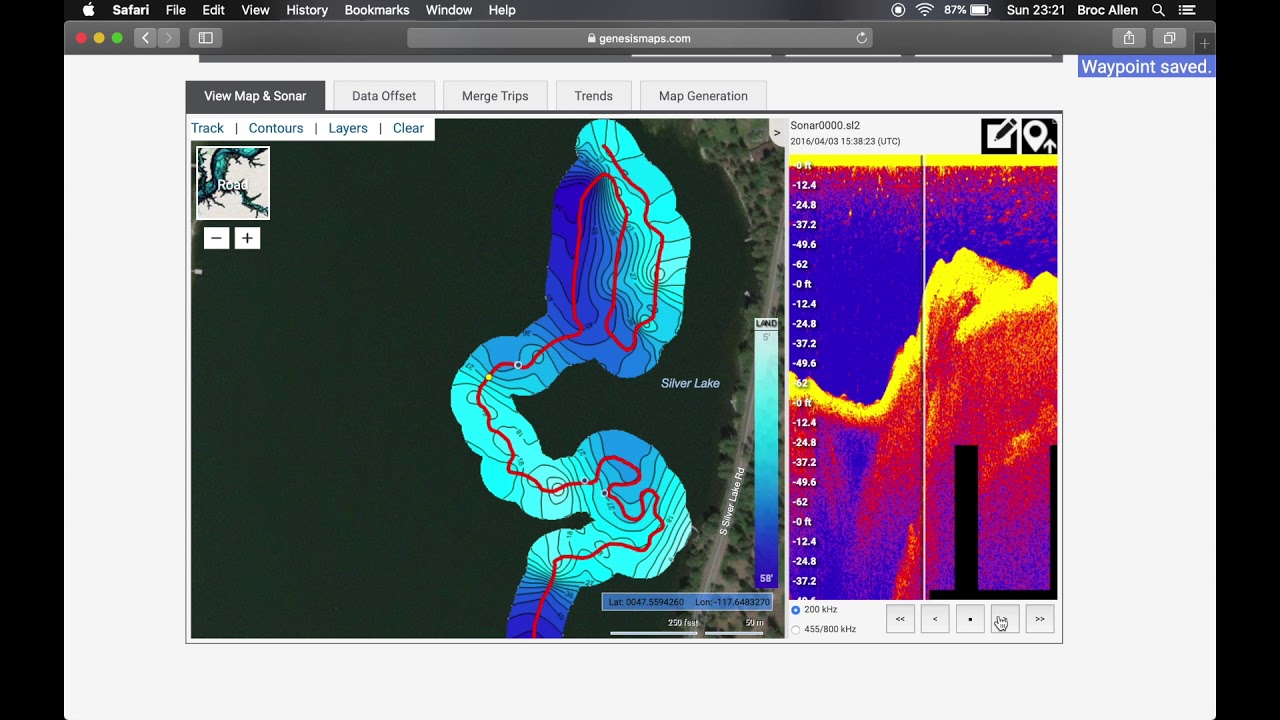Screen dimensions: 1280x720
Task: Rewind sonar playback with double-left arrows
Action: click(x=900, y=619)
